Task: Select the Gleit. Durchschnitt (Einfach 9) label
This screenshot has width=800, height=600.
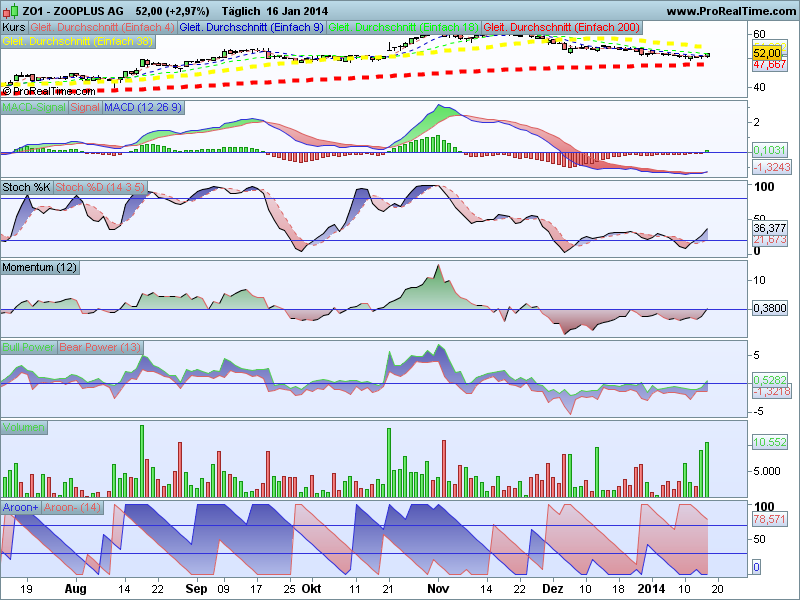Action: [x=252, y=28]
